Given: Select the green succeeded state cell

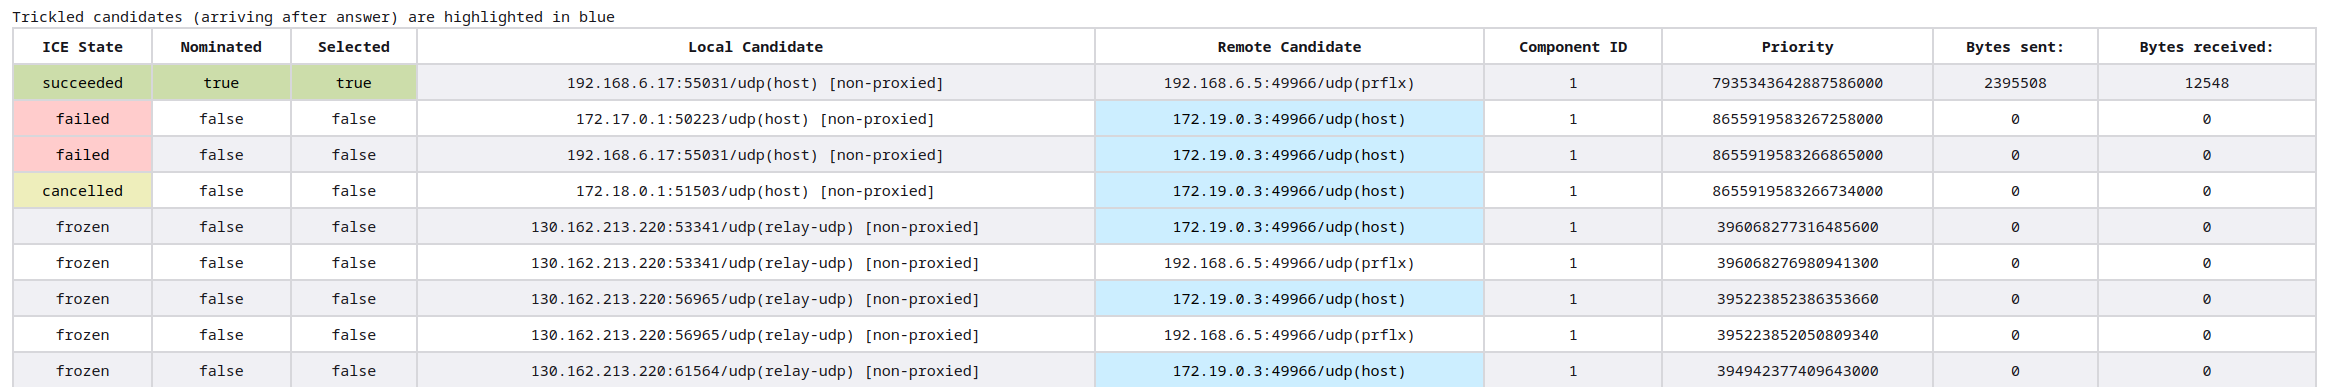Looking at the screenshot, I should point(82,83).
